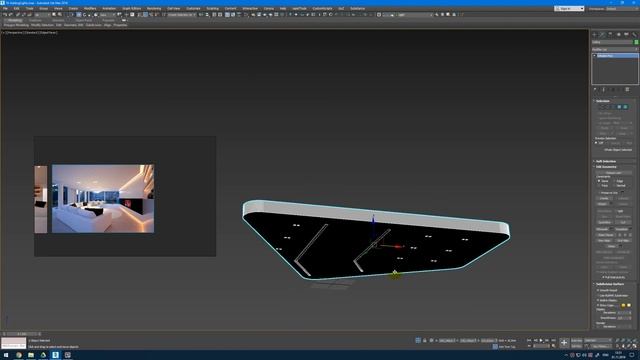Select Element sub-object level icon
The width and height of the screenshot is (640, 360).
pyautogui.click(x=625, y=107)
